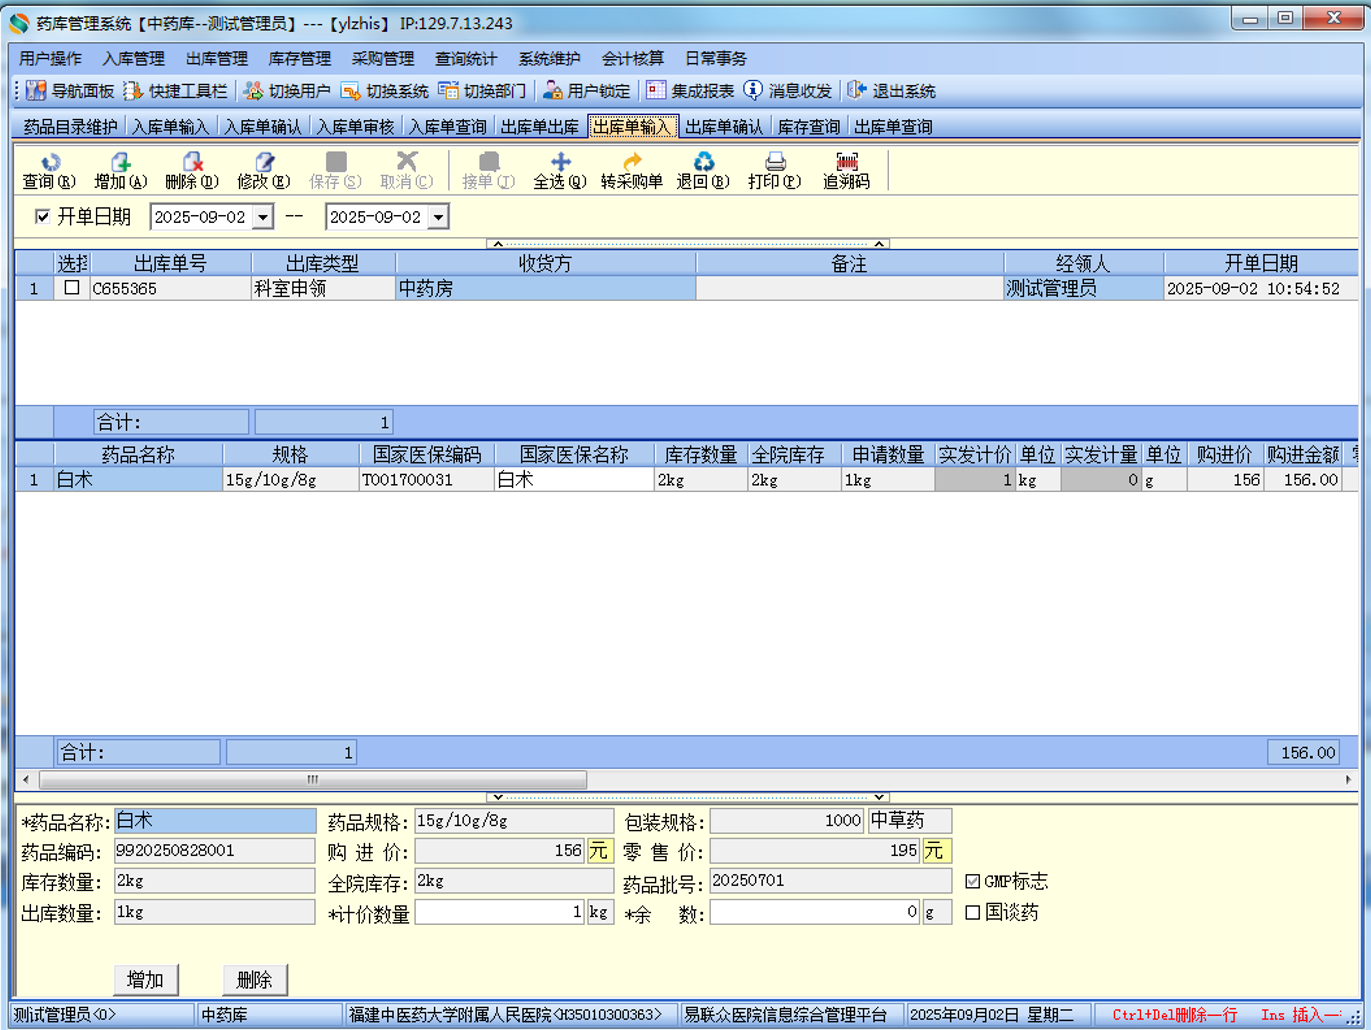The height and width of the screenshot is (1030, 1371).
Task: Click 切换系统 to switch system
Action: tap(385, 91)
